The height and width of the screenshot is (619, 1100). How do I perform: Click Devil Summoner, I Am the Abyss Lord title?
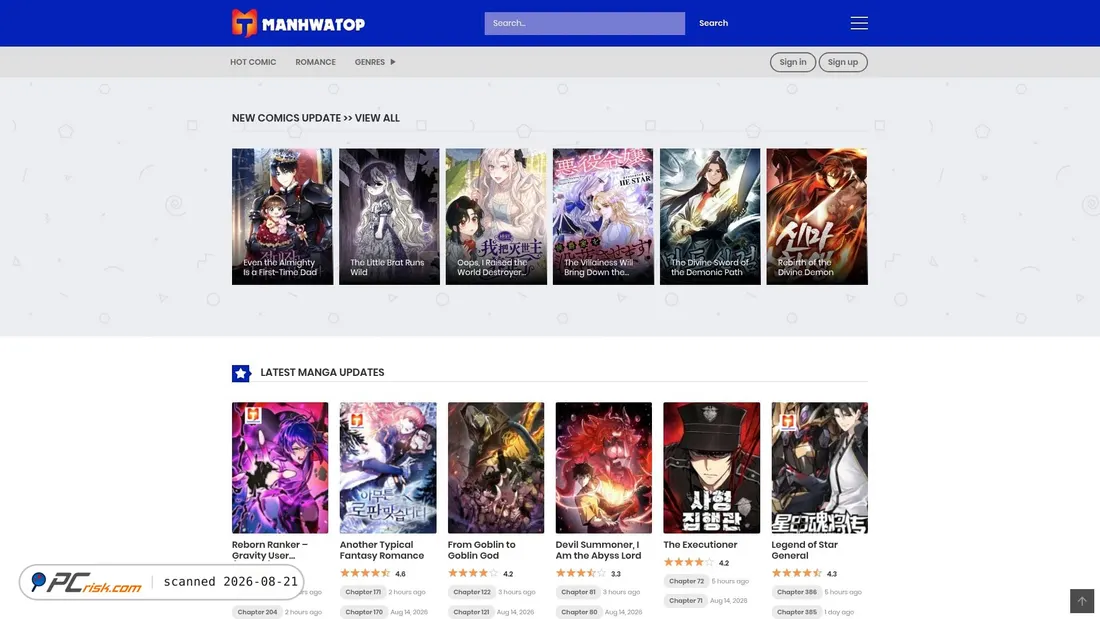pyautogui.click(x=598, y=550)
